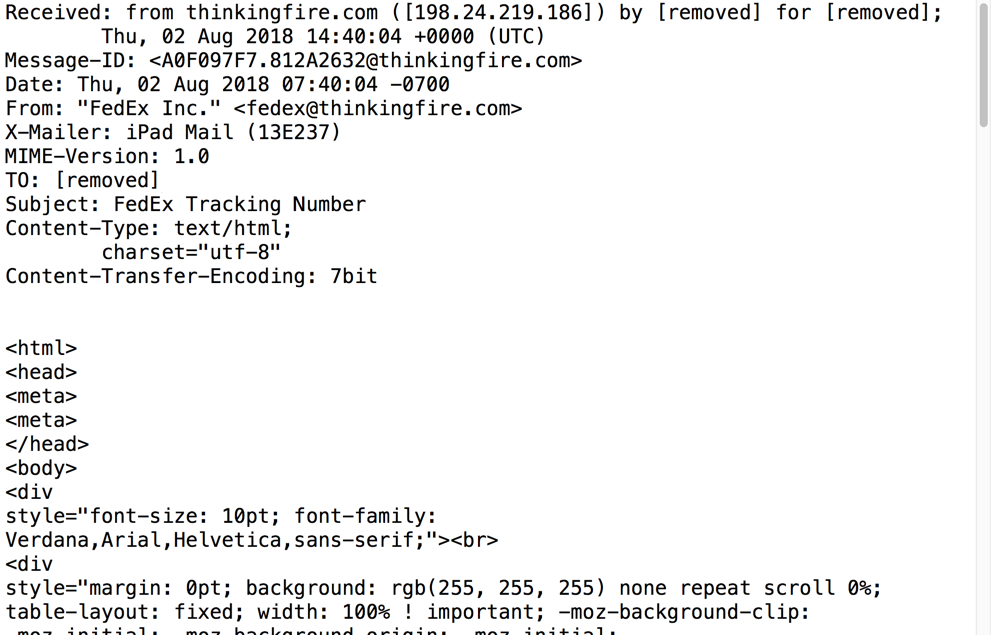Image resolution: width=991 pixels, height=635 pixels.
Task: Click the X-Mailer iPad Mail line
Action: 173,132
